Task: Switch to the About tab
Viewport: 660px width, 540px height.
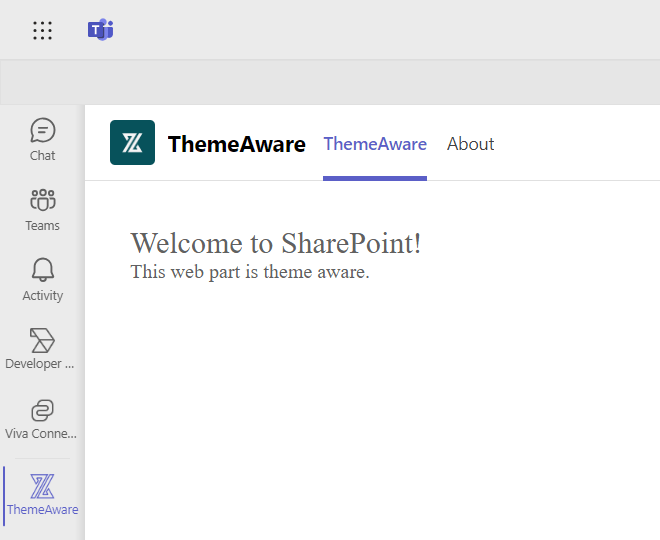Action: 470,144
